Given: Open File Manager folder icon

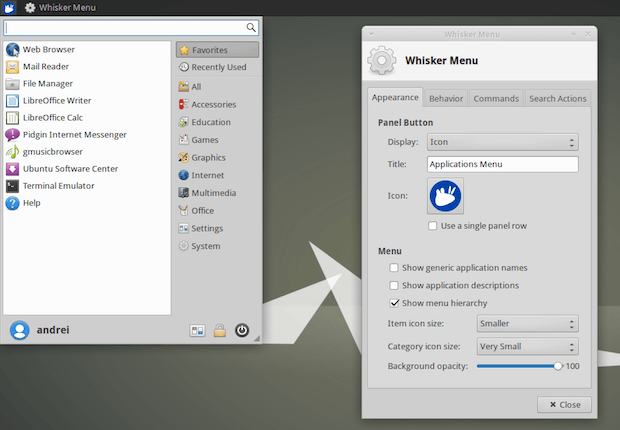Looking at the screenshot, I should [12, 83].
